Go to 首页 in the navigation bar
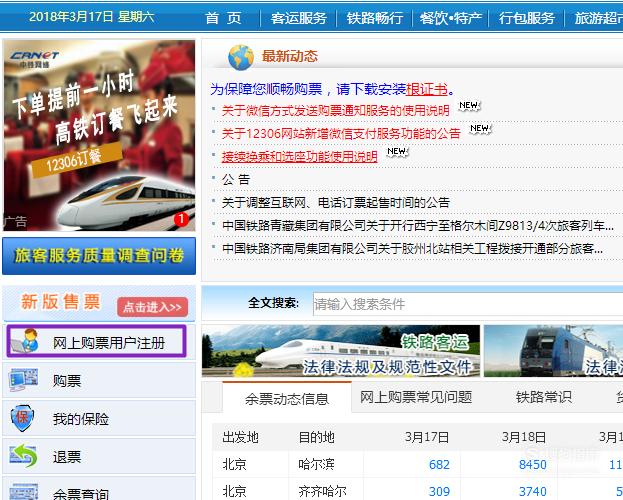 coord(224,18)
